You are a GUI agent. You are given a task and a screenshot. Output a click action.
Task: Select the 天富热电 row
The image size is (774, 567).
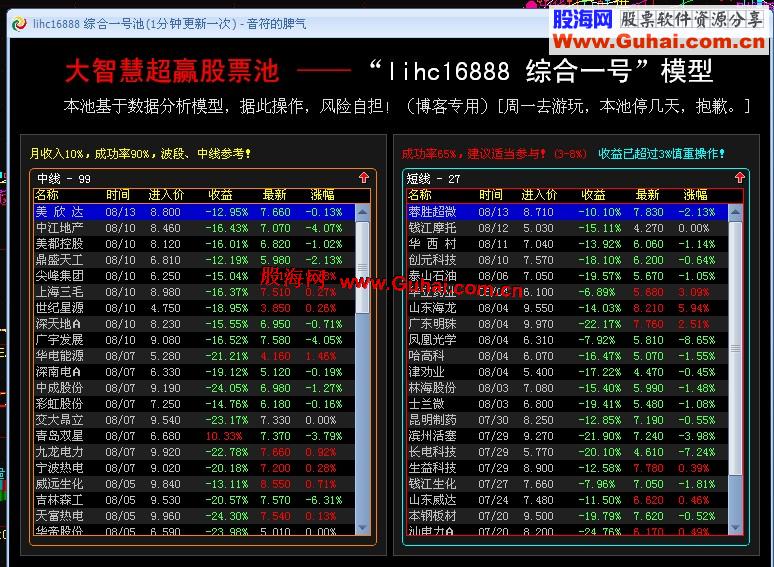point(194,516)
